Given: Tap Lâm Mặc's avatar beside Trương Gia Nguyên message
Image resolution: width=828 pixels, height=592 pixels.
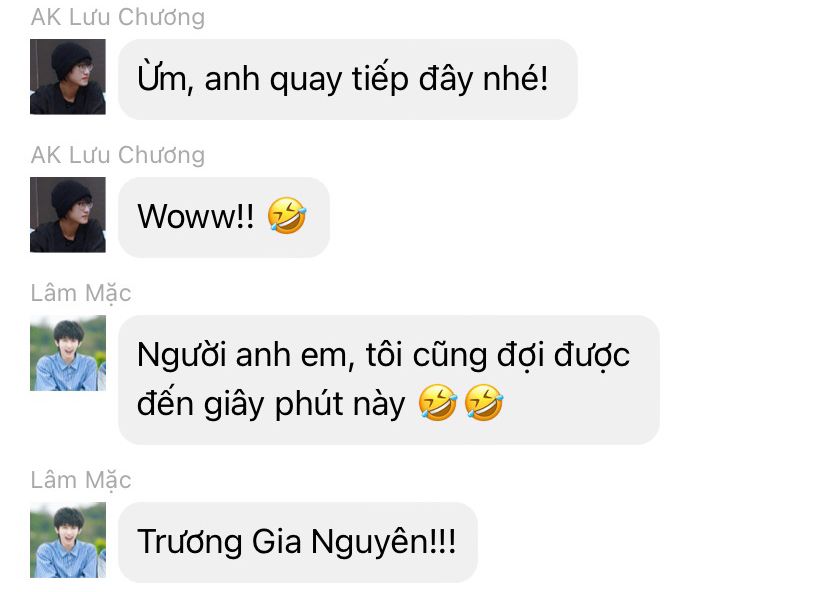Looking at the screenshot, I should click(x=68, y=540).
